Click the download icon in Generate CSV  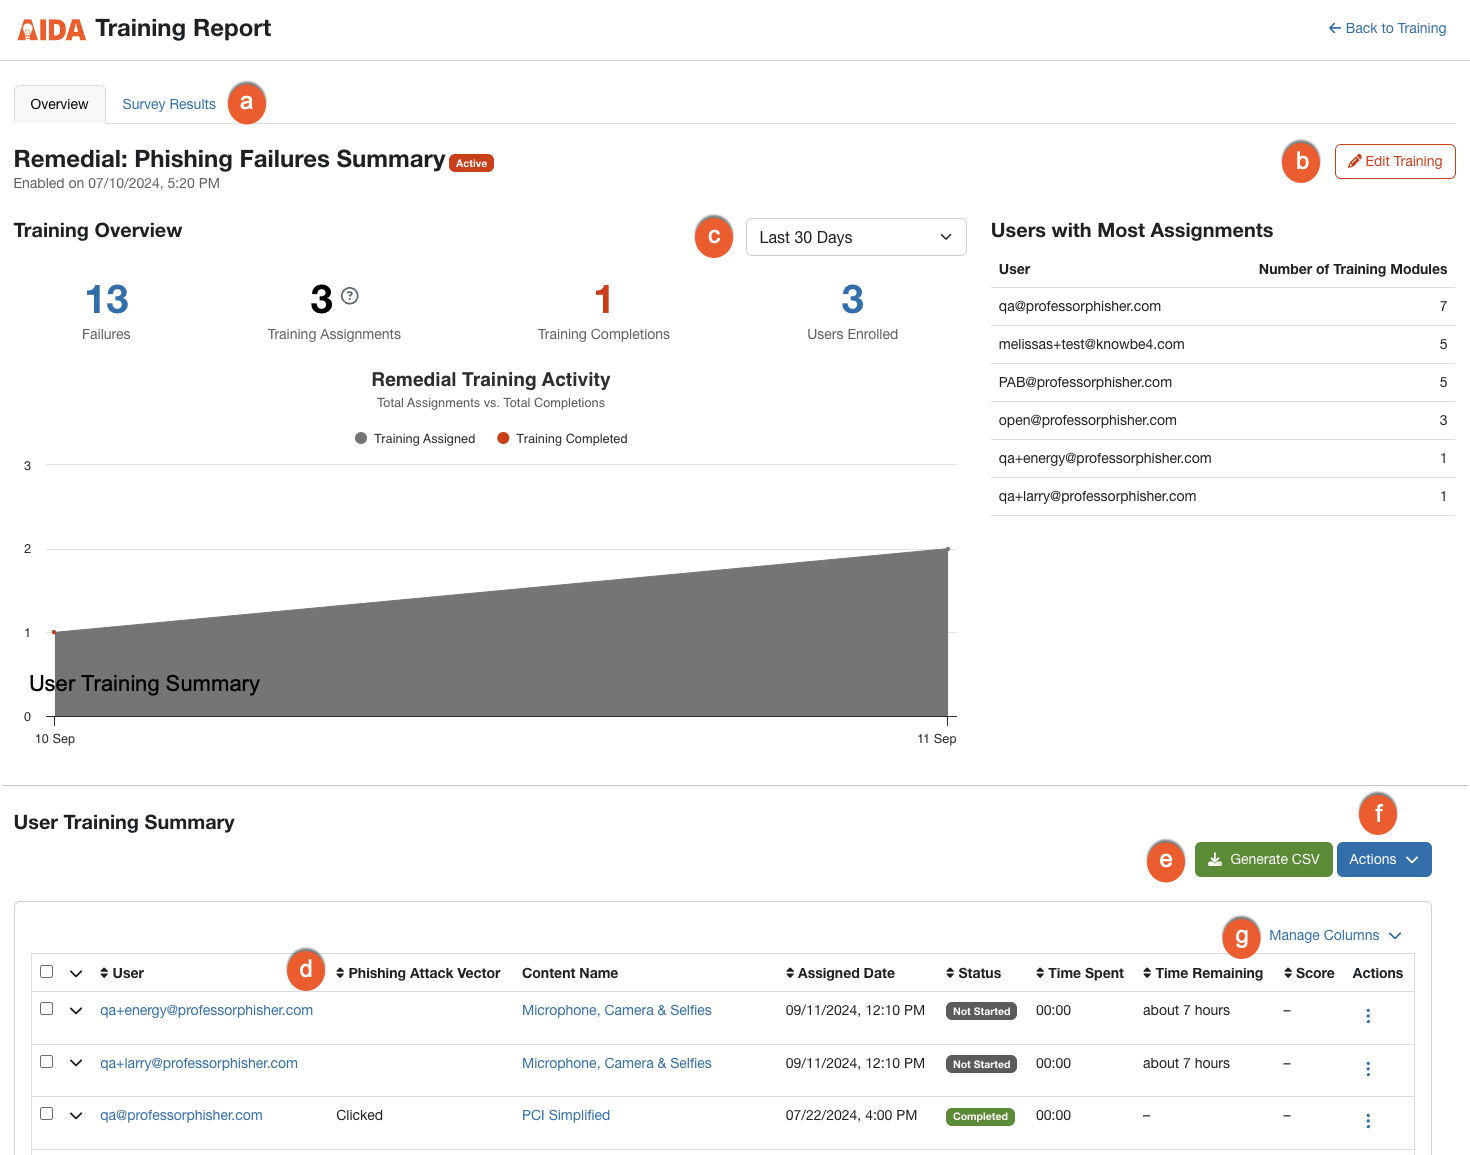click(x=1216, y=859)
